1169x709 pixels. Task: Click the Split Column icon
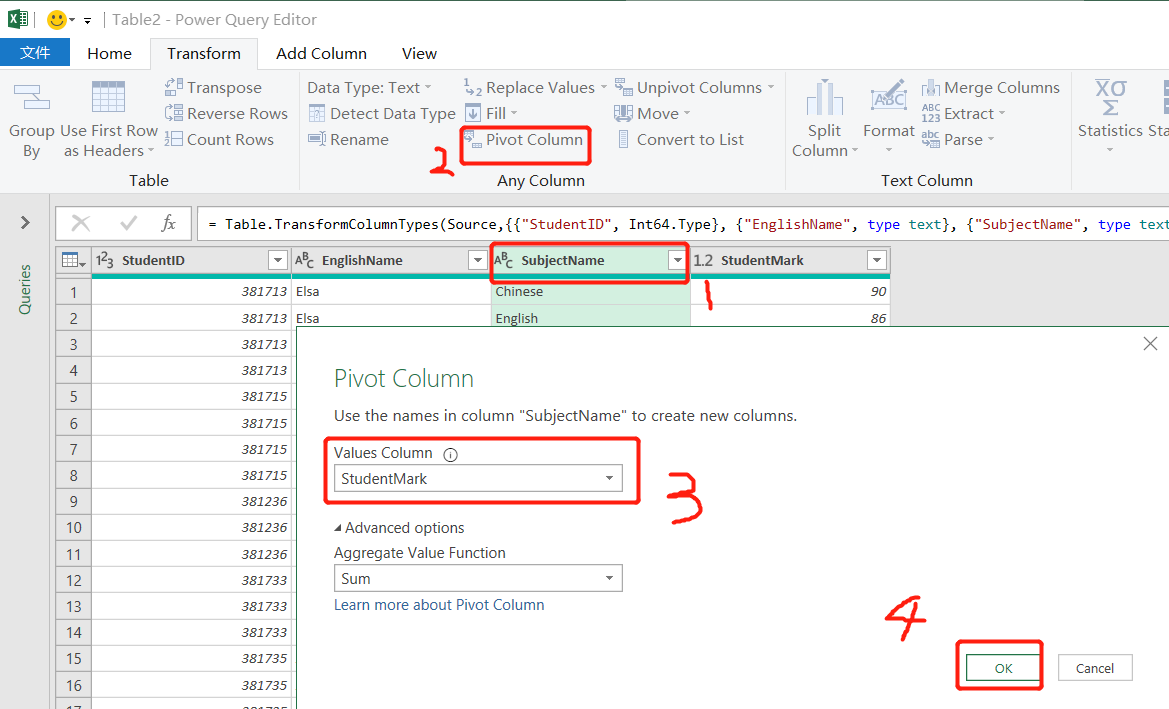pos(825,100)
